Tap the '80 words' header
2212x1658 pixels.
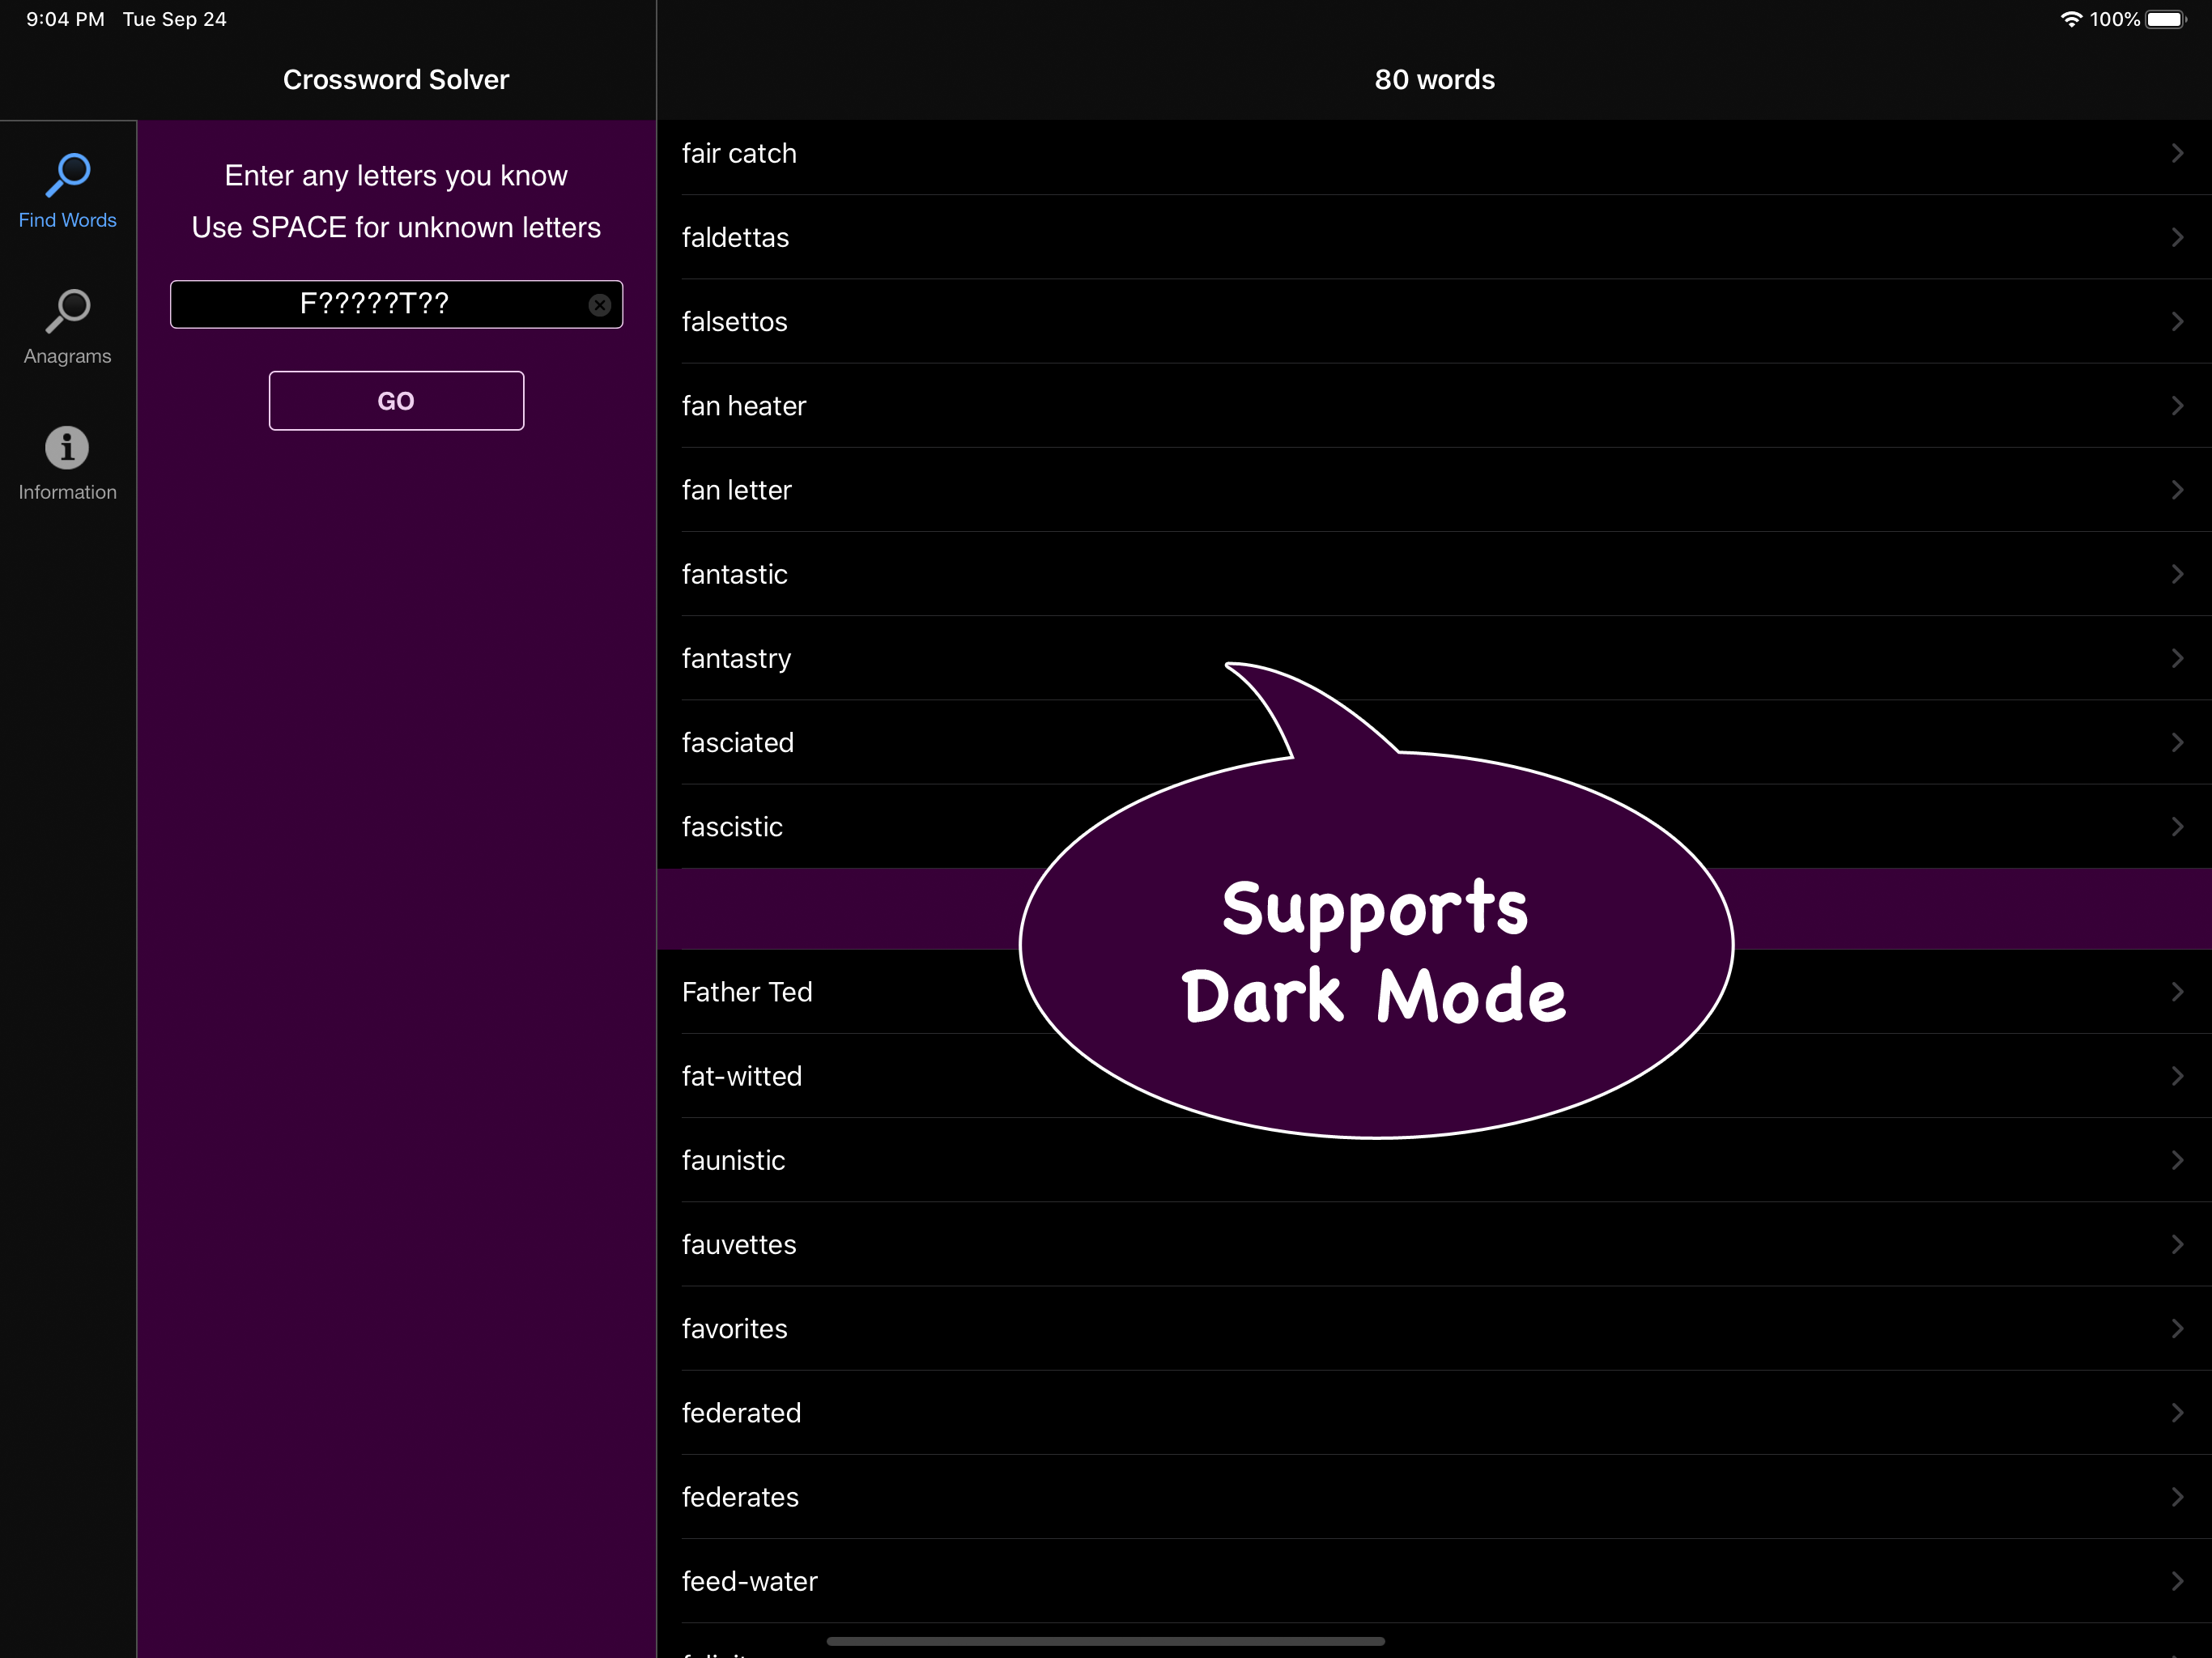(x=1434, y=79)
